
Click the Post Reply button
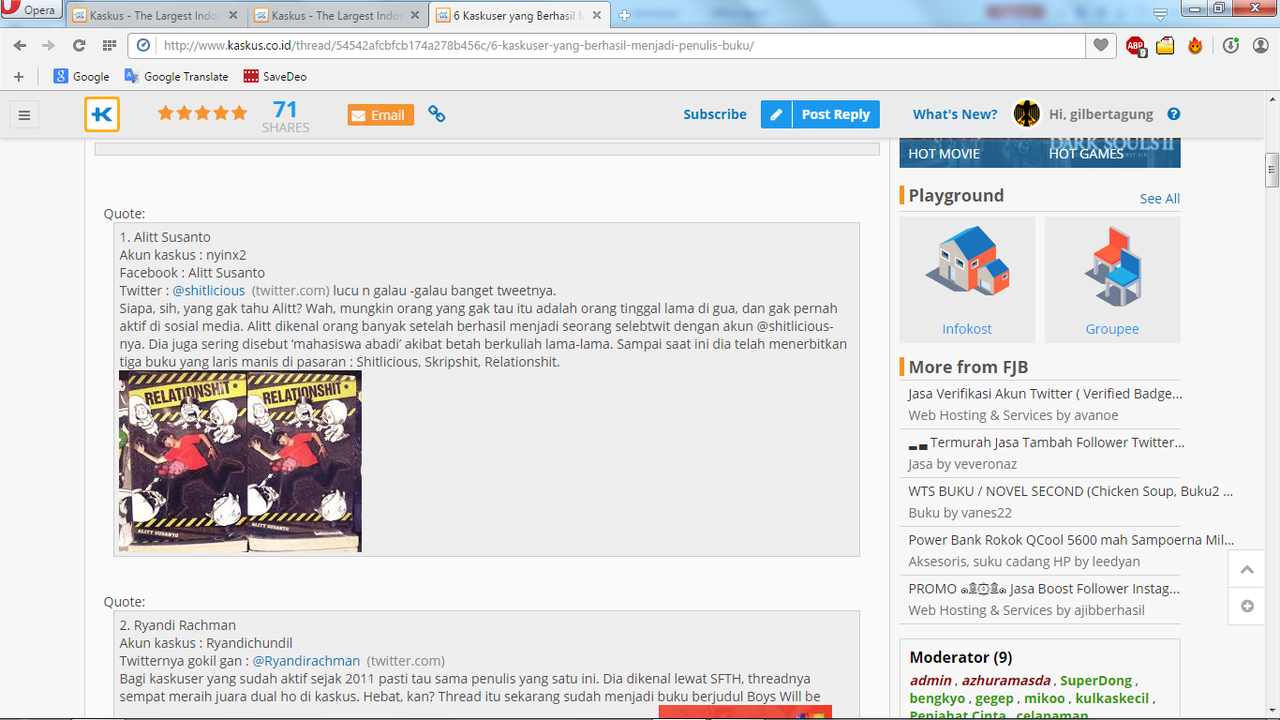click(x=836, y=114)
